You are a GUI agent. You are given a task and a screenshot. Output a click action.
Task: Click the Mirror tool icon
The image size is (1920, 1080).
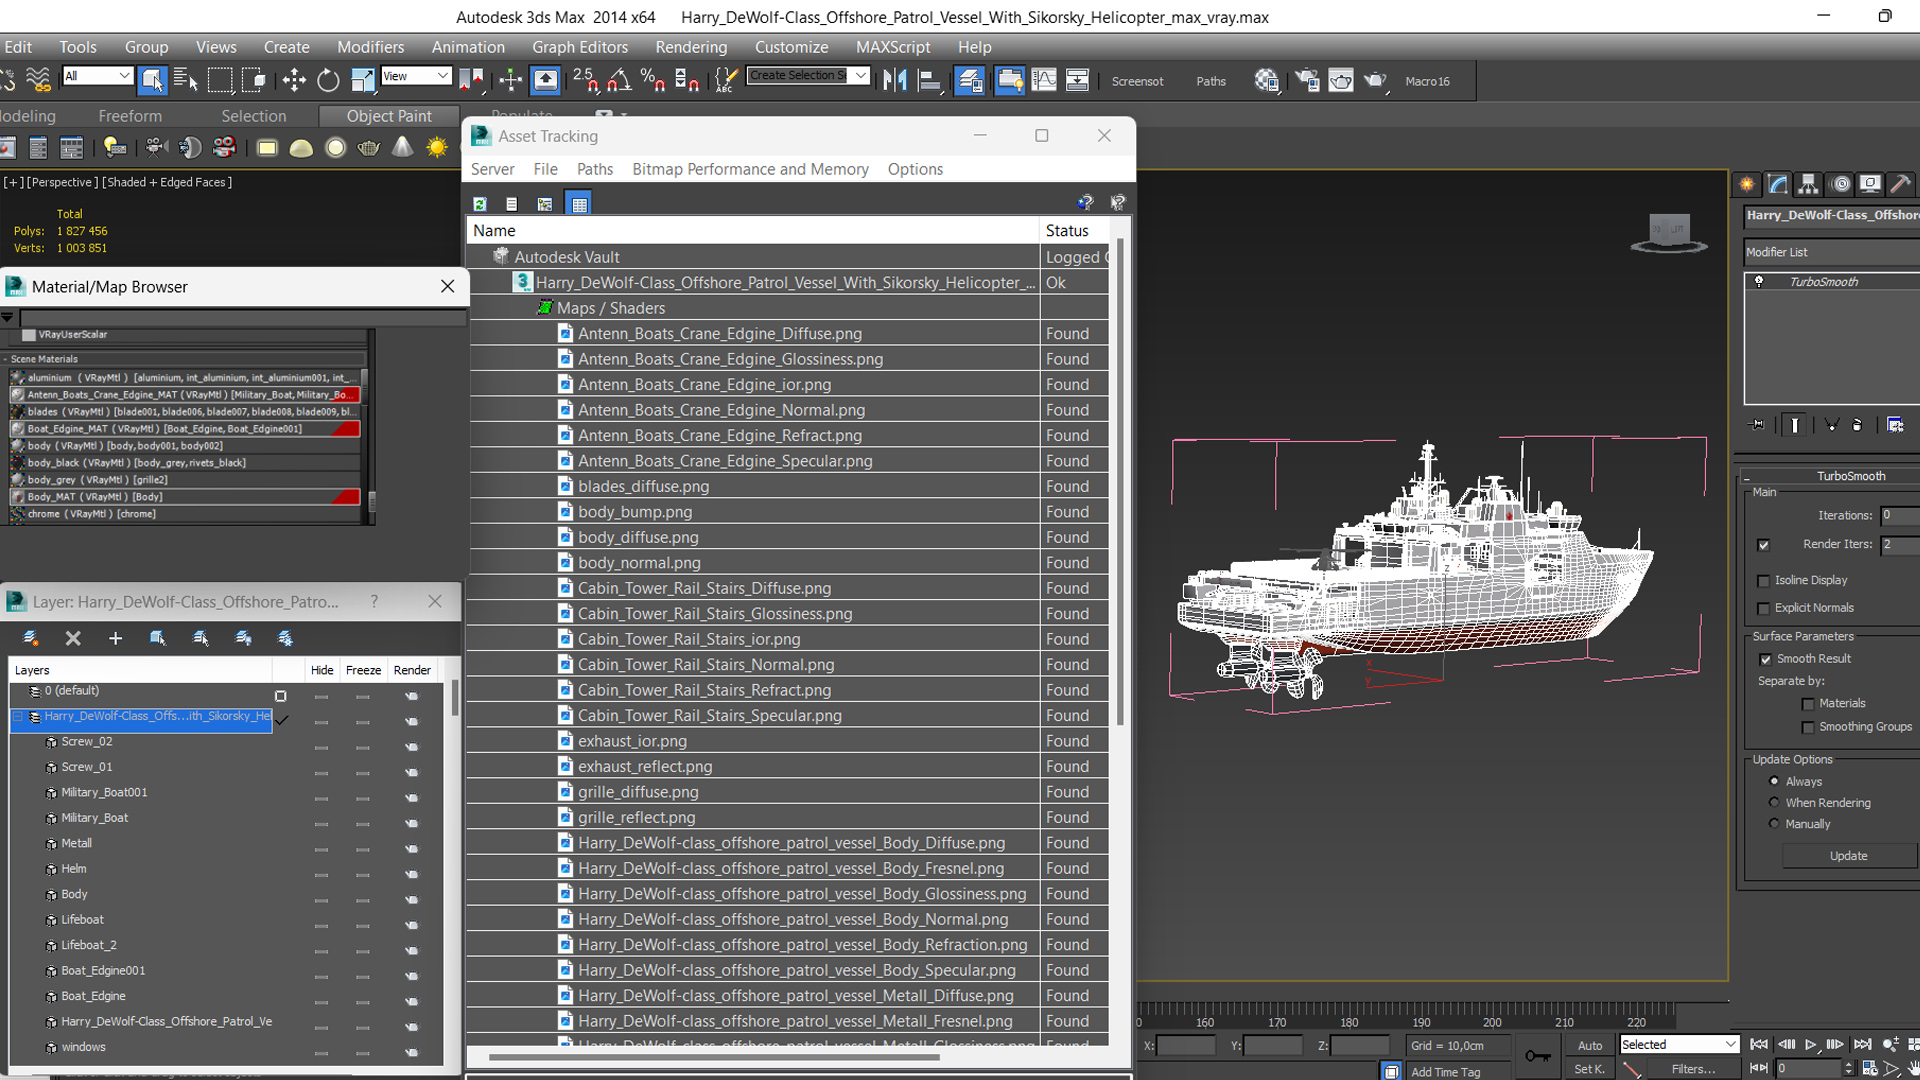[895, 80]
